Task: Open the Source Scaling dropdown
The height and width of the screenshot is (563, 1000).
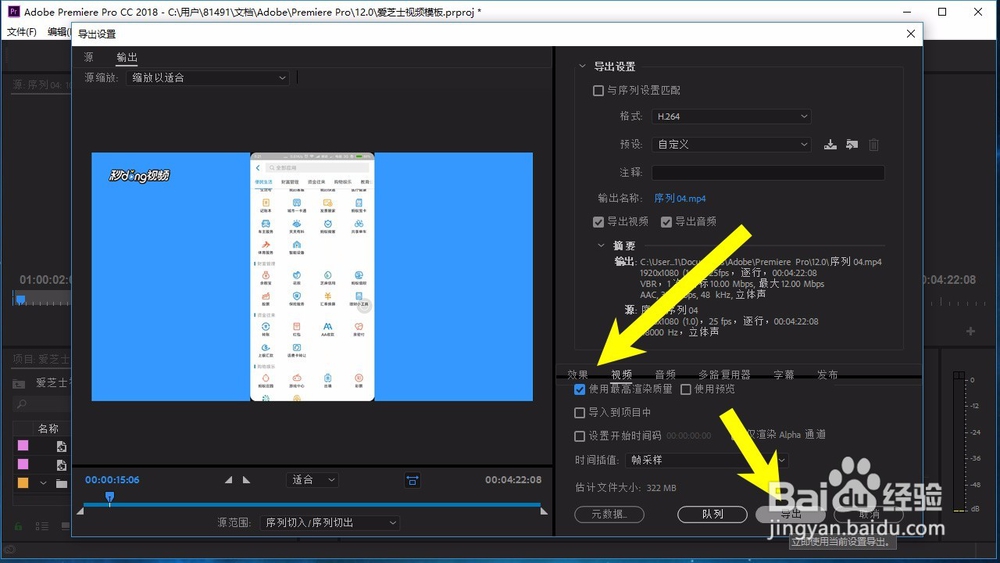Action: 208,78
